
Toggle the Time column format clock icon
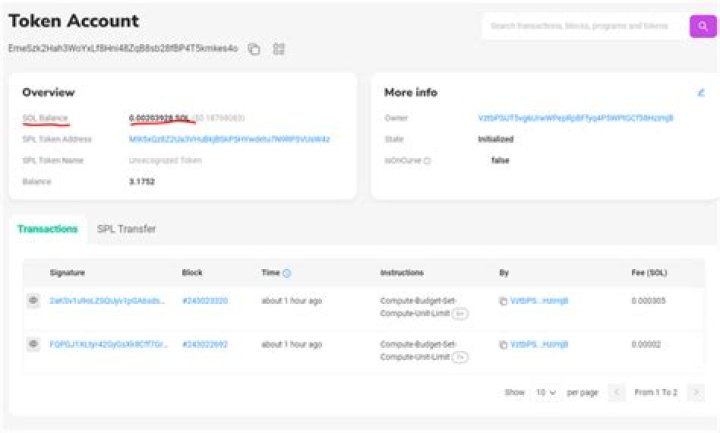pyautogui.click(x=287, y=273)
